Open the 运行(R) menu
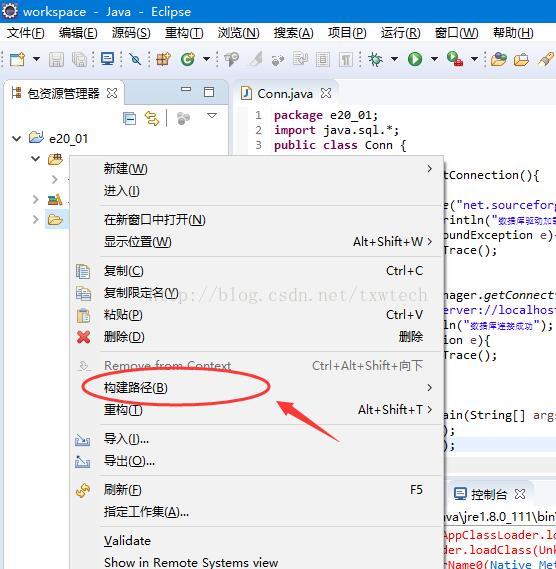Viewport: 556px width, 569px height. [x=401, y=33]
